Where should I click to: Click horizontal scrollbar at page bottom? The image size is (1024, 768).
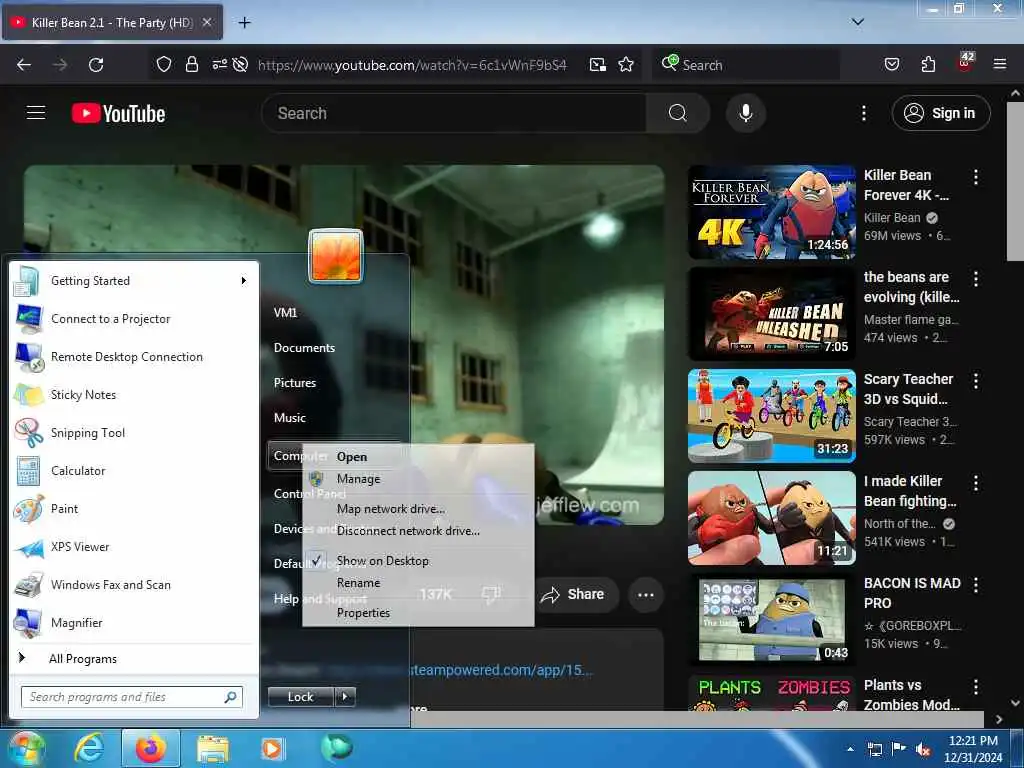697,719
